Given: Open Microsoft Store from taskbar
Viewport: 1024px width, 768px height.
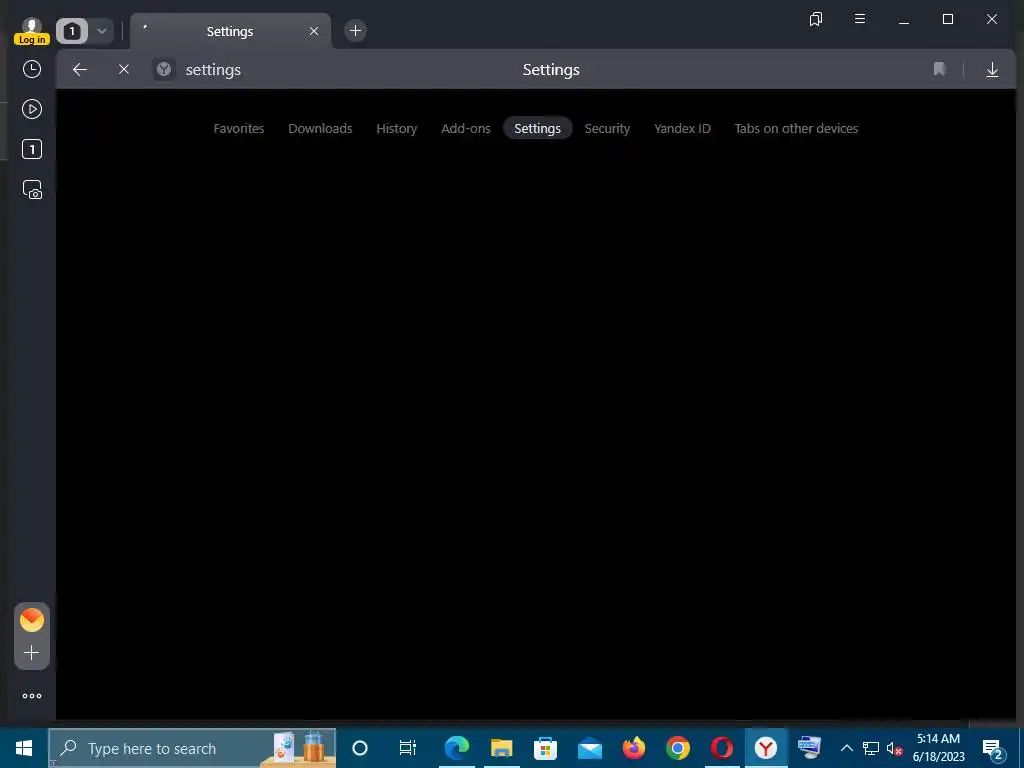Looking at the screenshot, I should [545, 748].
